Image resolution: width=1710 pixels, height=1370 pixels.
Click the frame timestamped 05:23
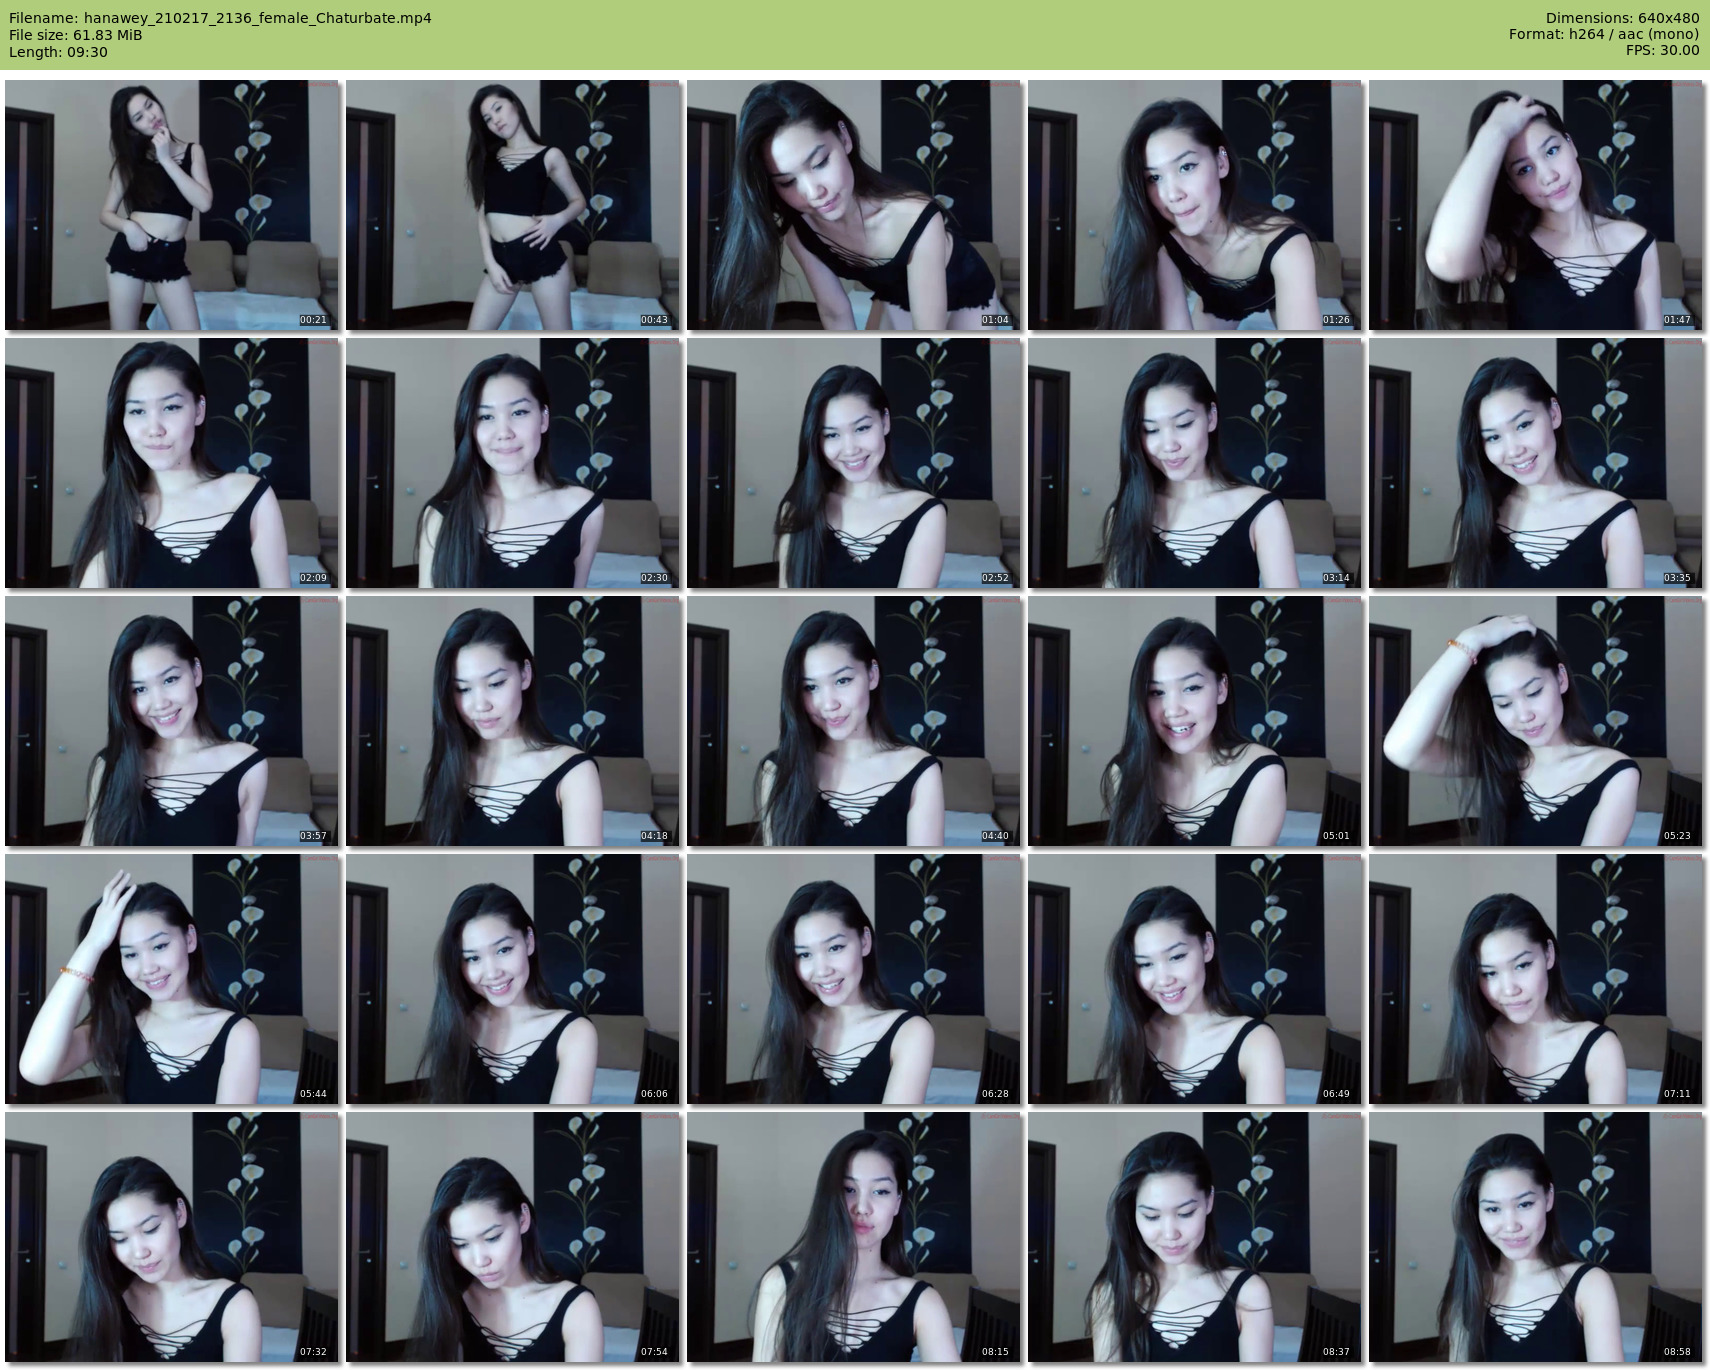1535,721
